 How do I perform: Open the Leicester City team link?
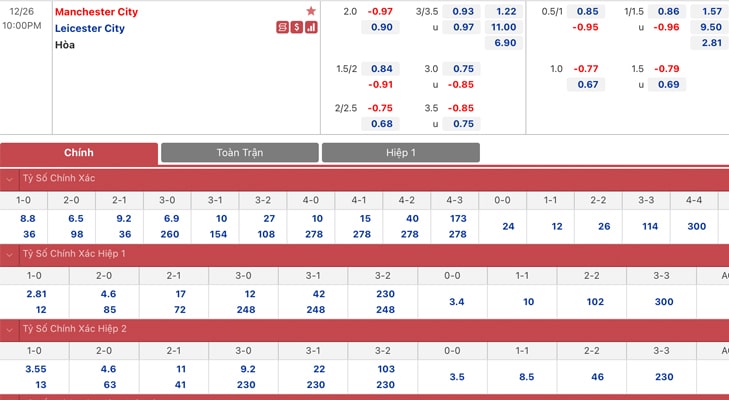pos(90,28)
